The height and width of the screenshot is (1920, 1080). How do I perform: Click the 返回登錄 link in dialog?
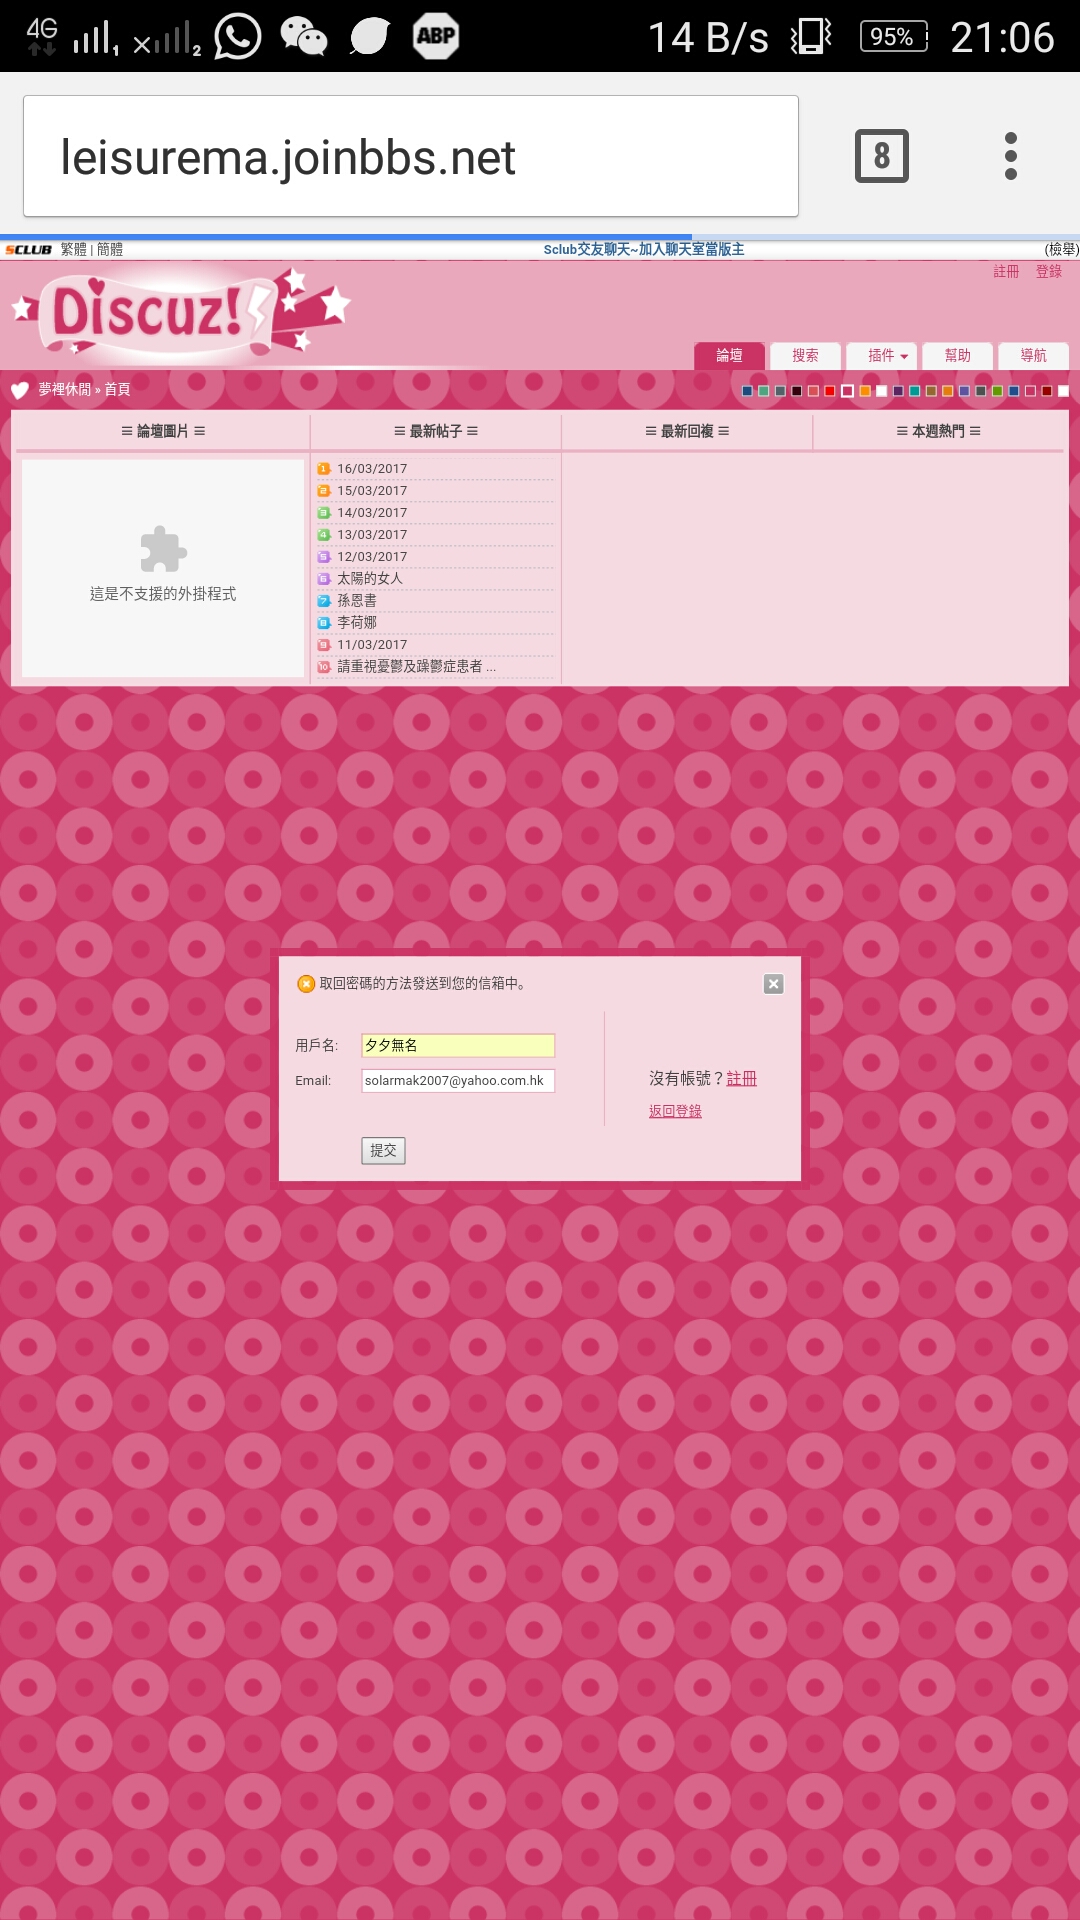(x=675, y=1111)
